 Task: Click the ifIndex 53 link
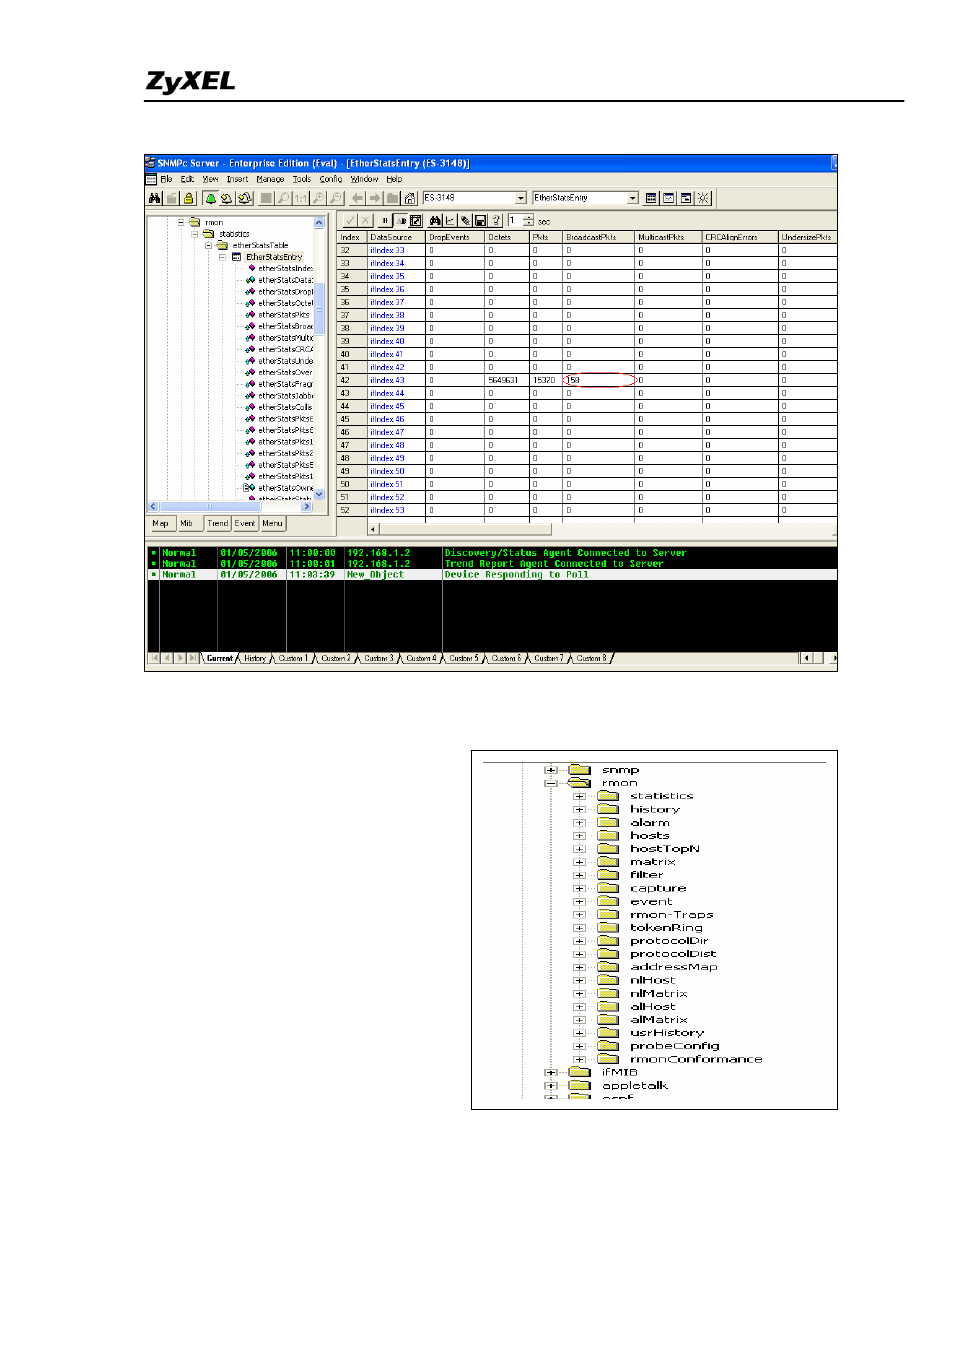pyautogui.click(x=387, y=510)
